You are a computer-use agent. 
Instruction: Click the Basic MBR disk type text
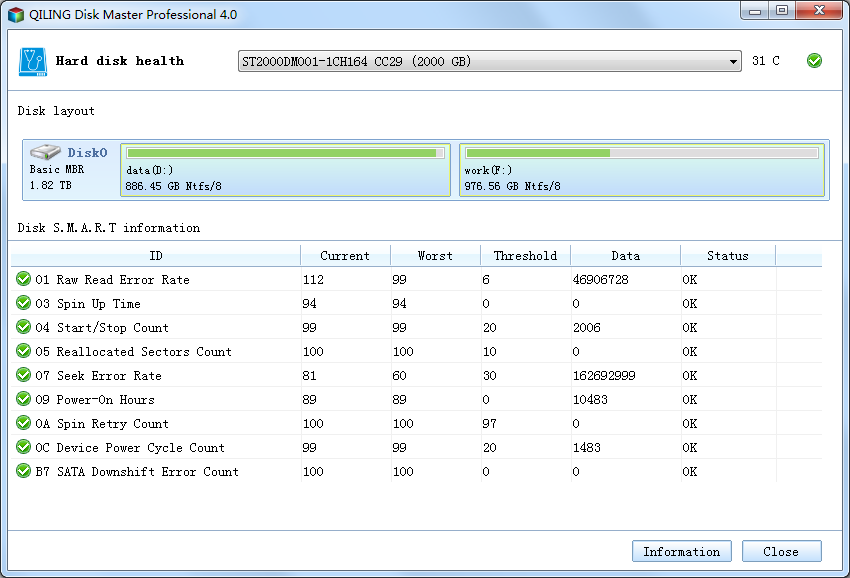pyautogui.click(x=56, y=169)
